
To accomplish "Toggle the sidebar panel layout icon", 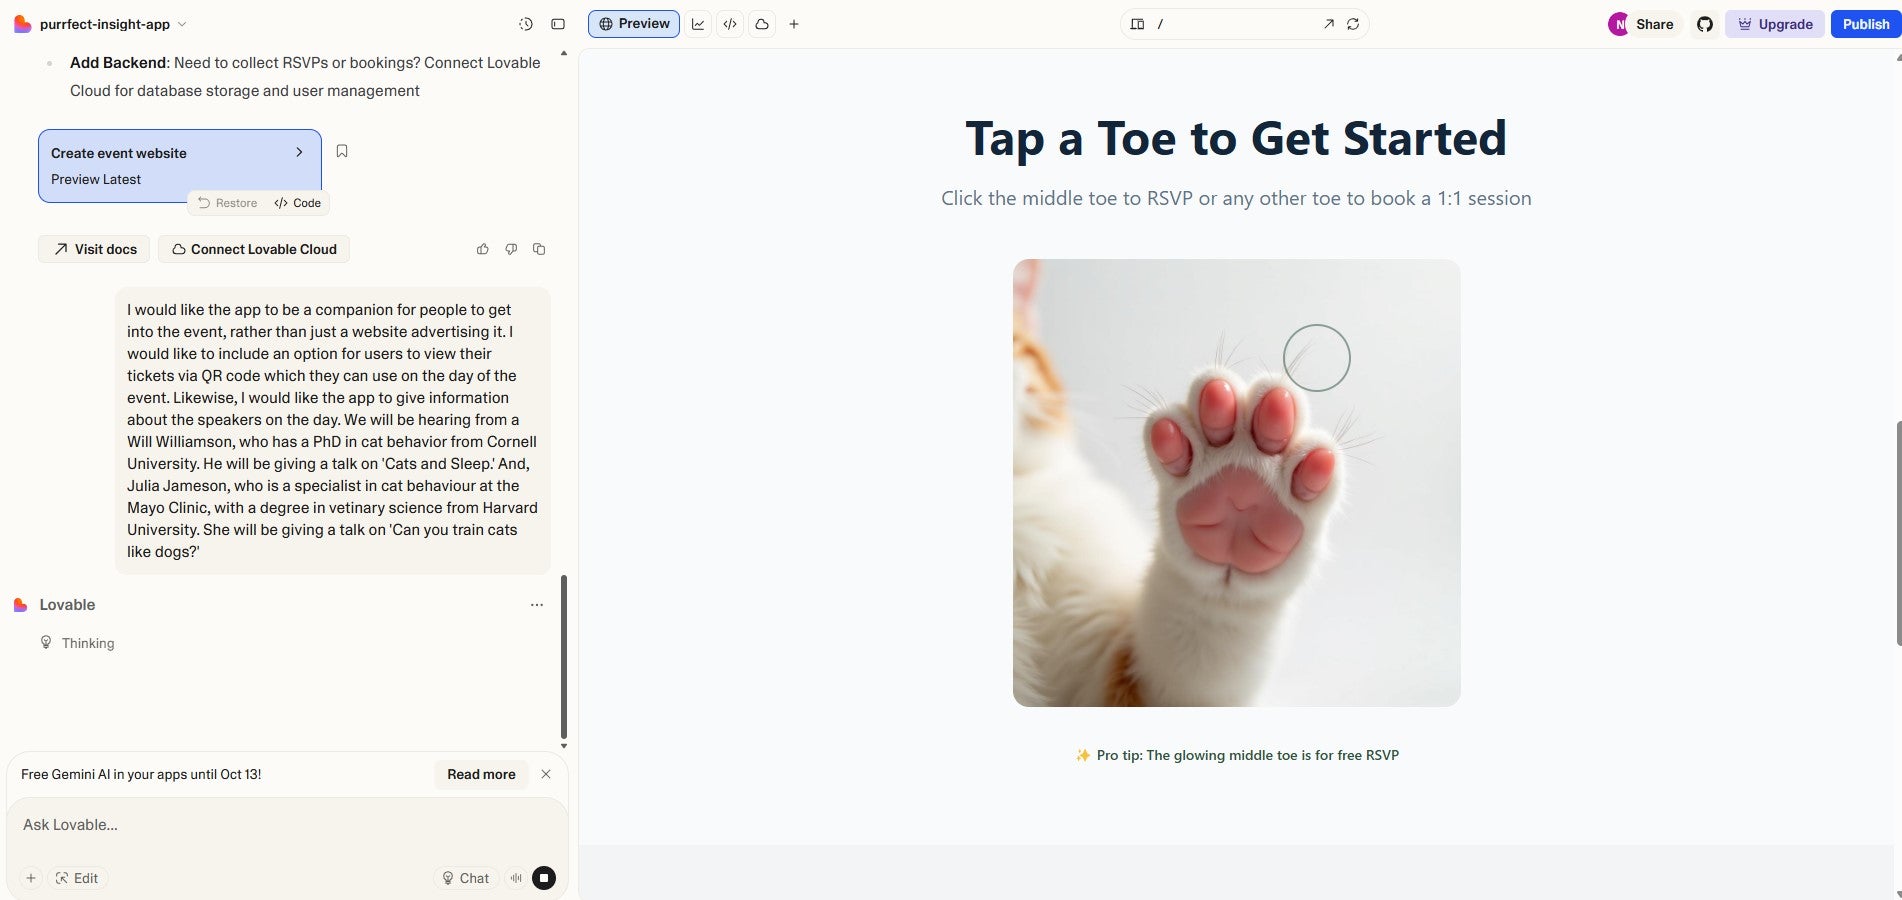I will (x=558, y=24).
